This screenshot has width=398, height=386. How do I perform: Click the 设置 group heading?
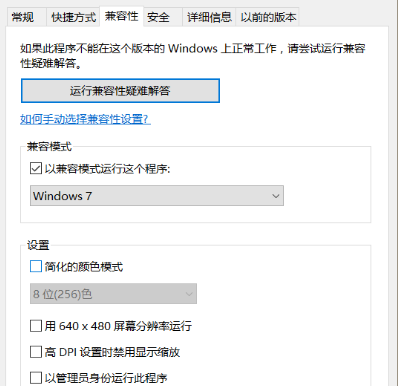pyautogui.click(x=38, y=245)
